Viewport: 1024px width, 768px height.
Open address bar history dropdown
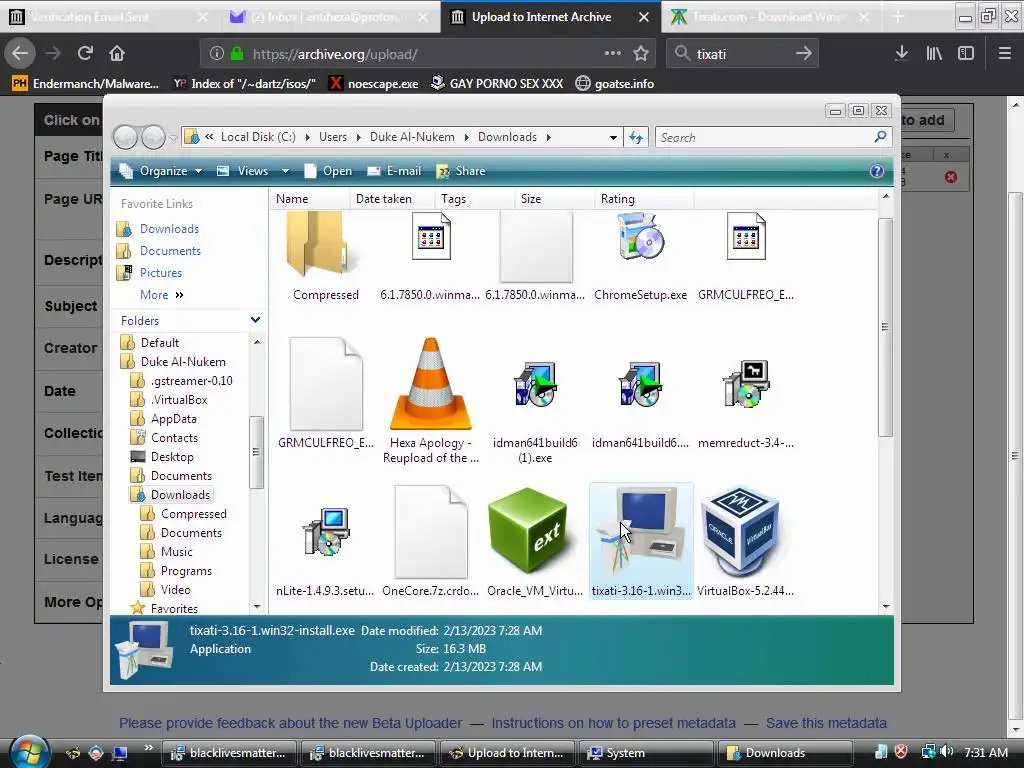[613, 137]
